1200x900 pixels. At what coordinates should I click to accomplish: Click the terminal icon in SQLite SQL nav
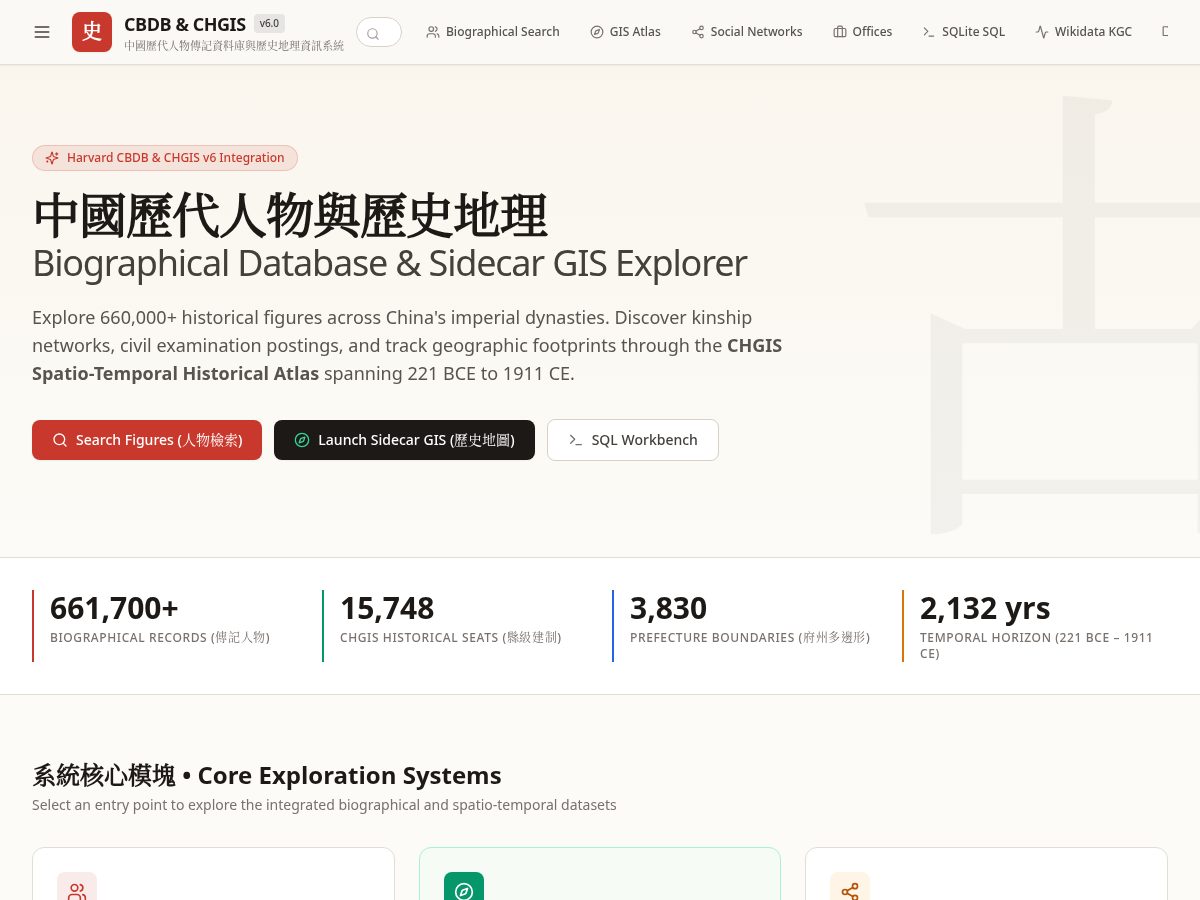pos(929,32)
